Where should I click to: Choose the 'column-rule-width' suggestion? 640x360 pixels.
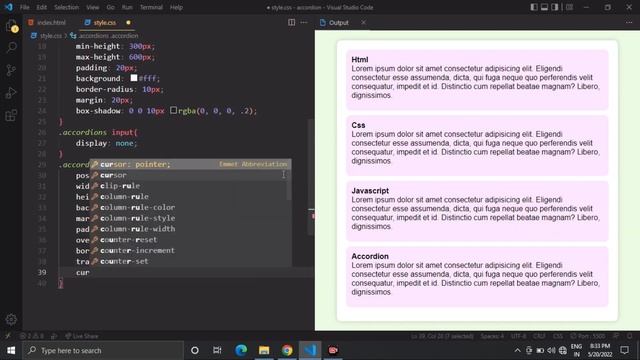pyautogui.click(x=190, y=229)
